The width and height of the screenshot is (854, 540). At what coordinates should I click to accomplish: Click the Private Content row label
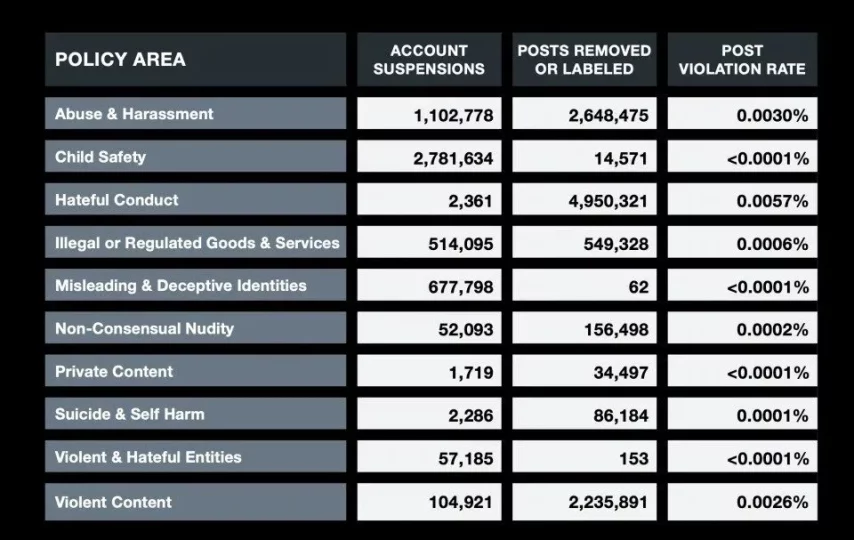pos(195,372)
